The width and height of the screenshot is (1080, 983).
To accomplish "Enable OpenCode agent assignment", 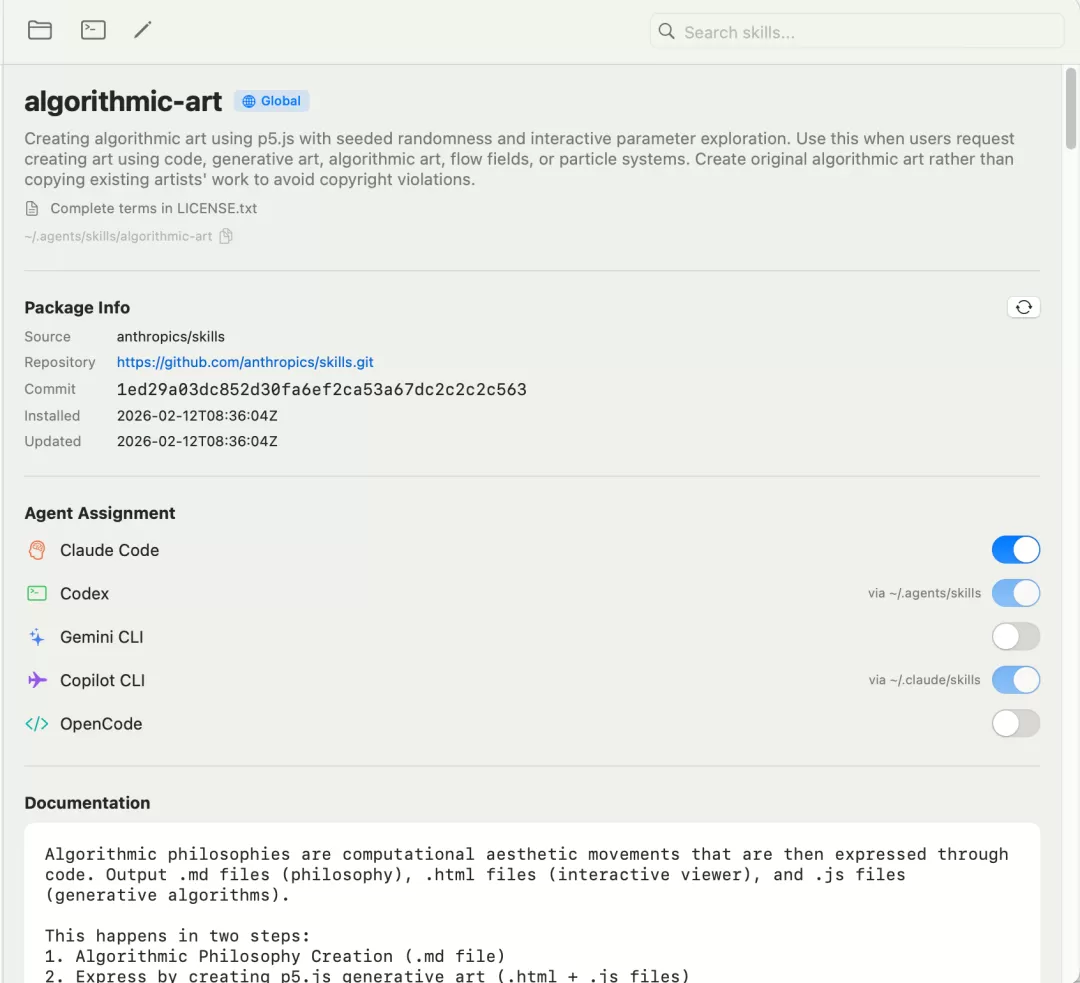I will pyautogui.click(x=1015, y=723).
